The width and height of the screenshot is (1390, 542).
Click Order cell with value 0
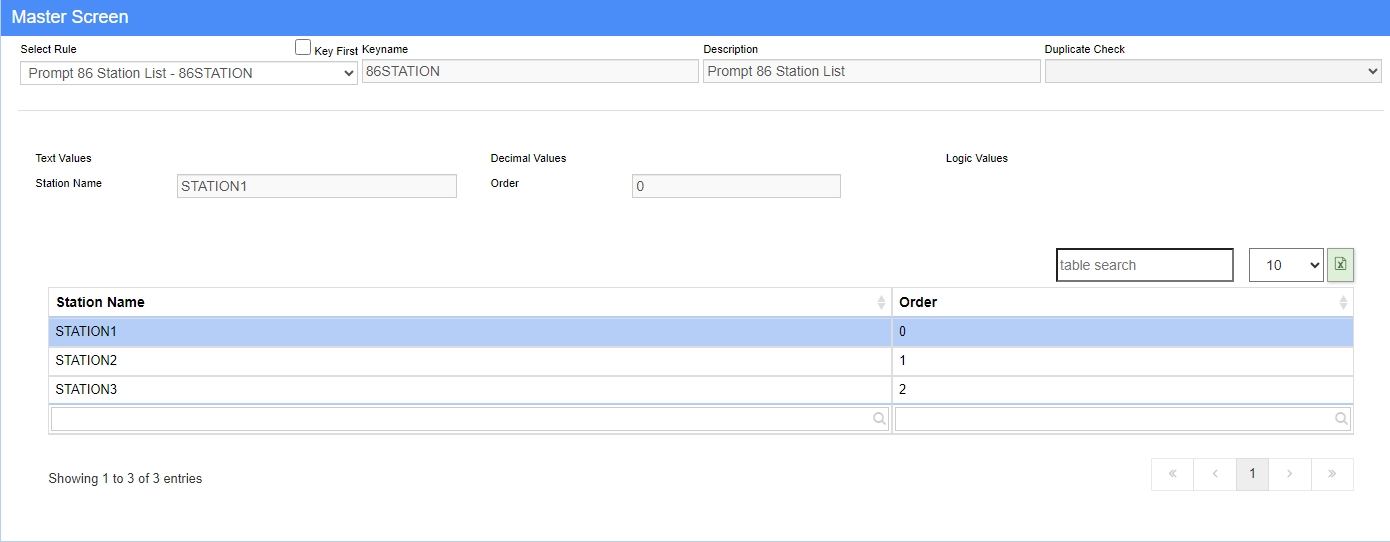pos(1122,332)
